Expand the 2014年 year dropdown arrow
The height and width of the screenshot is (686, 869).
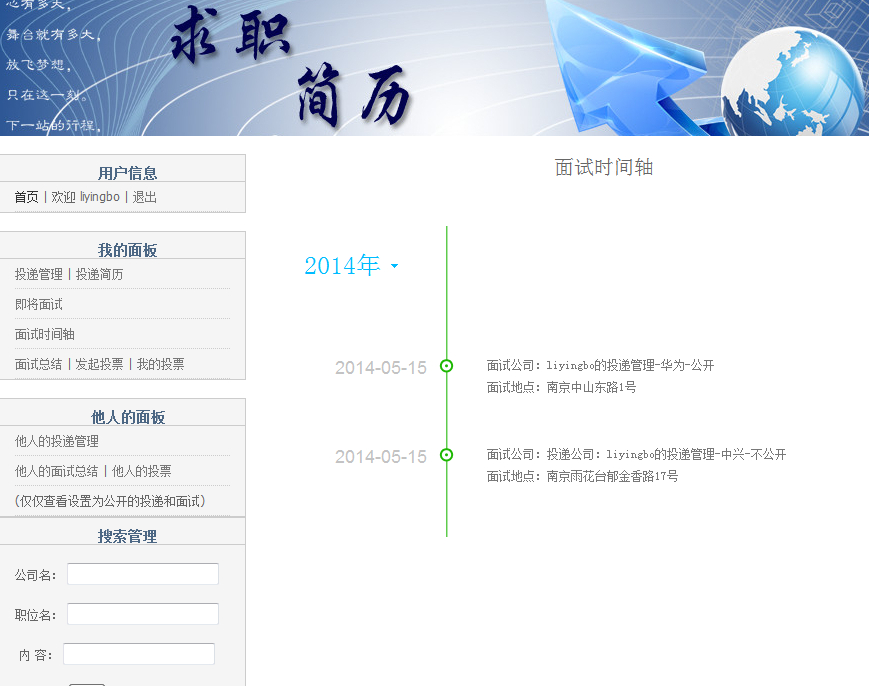pyautogui.click(x=394, y=267)
